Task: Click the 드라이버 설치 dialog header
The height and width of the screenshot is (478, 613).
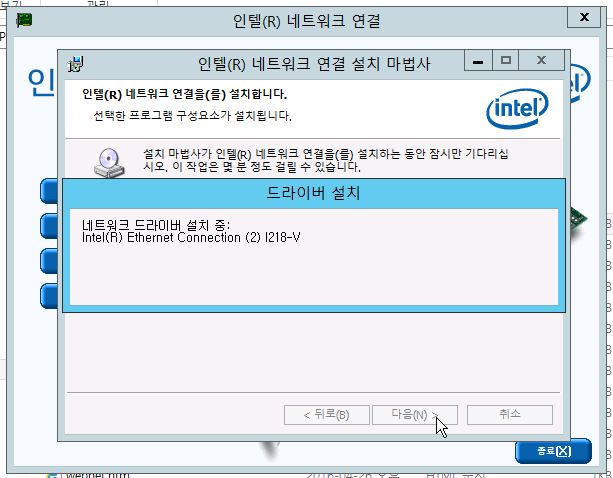Action: click(x=314, y=193)
